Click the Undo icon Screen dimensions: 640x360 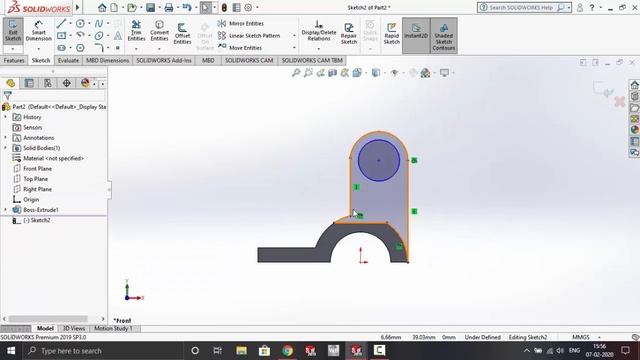pos(187,7)
